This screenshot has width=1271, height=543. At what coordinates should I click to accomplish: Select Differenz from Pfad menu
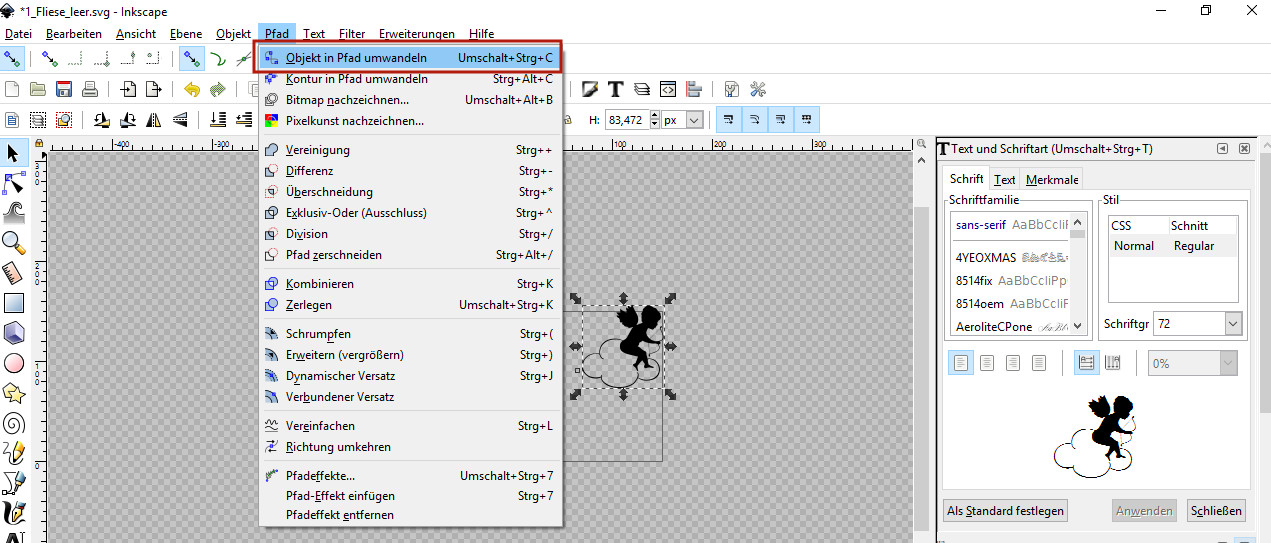409,171
